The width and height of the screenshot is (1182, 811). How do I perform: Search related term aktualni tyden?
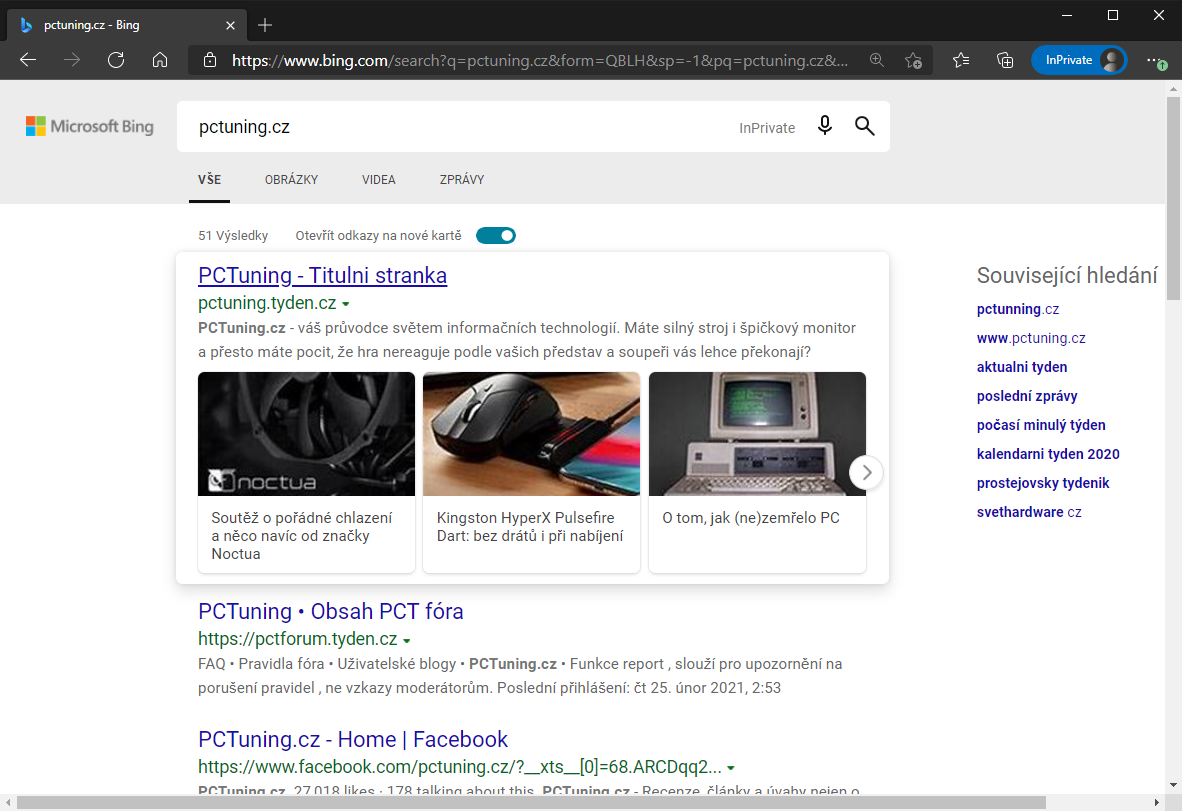[1022, 367]
